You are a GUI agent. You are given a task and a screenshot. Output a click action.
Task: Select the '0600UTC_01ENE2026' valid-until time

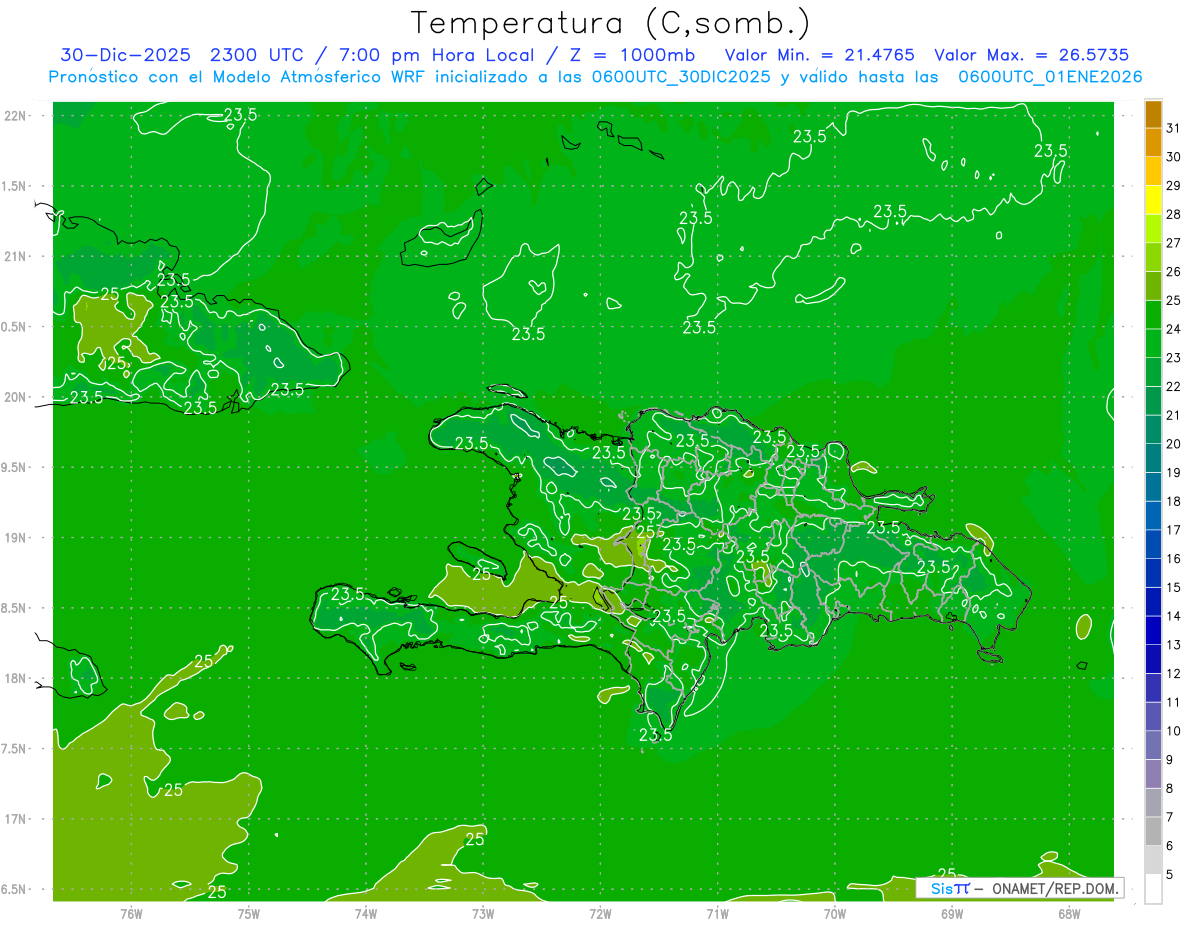[1050, 77]
